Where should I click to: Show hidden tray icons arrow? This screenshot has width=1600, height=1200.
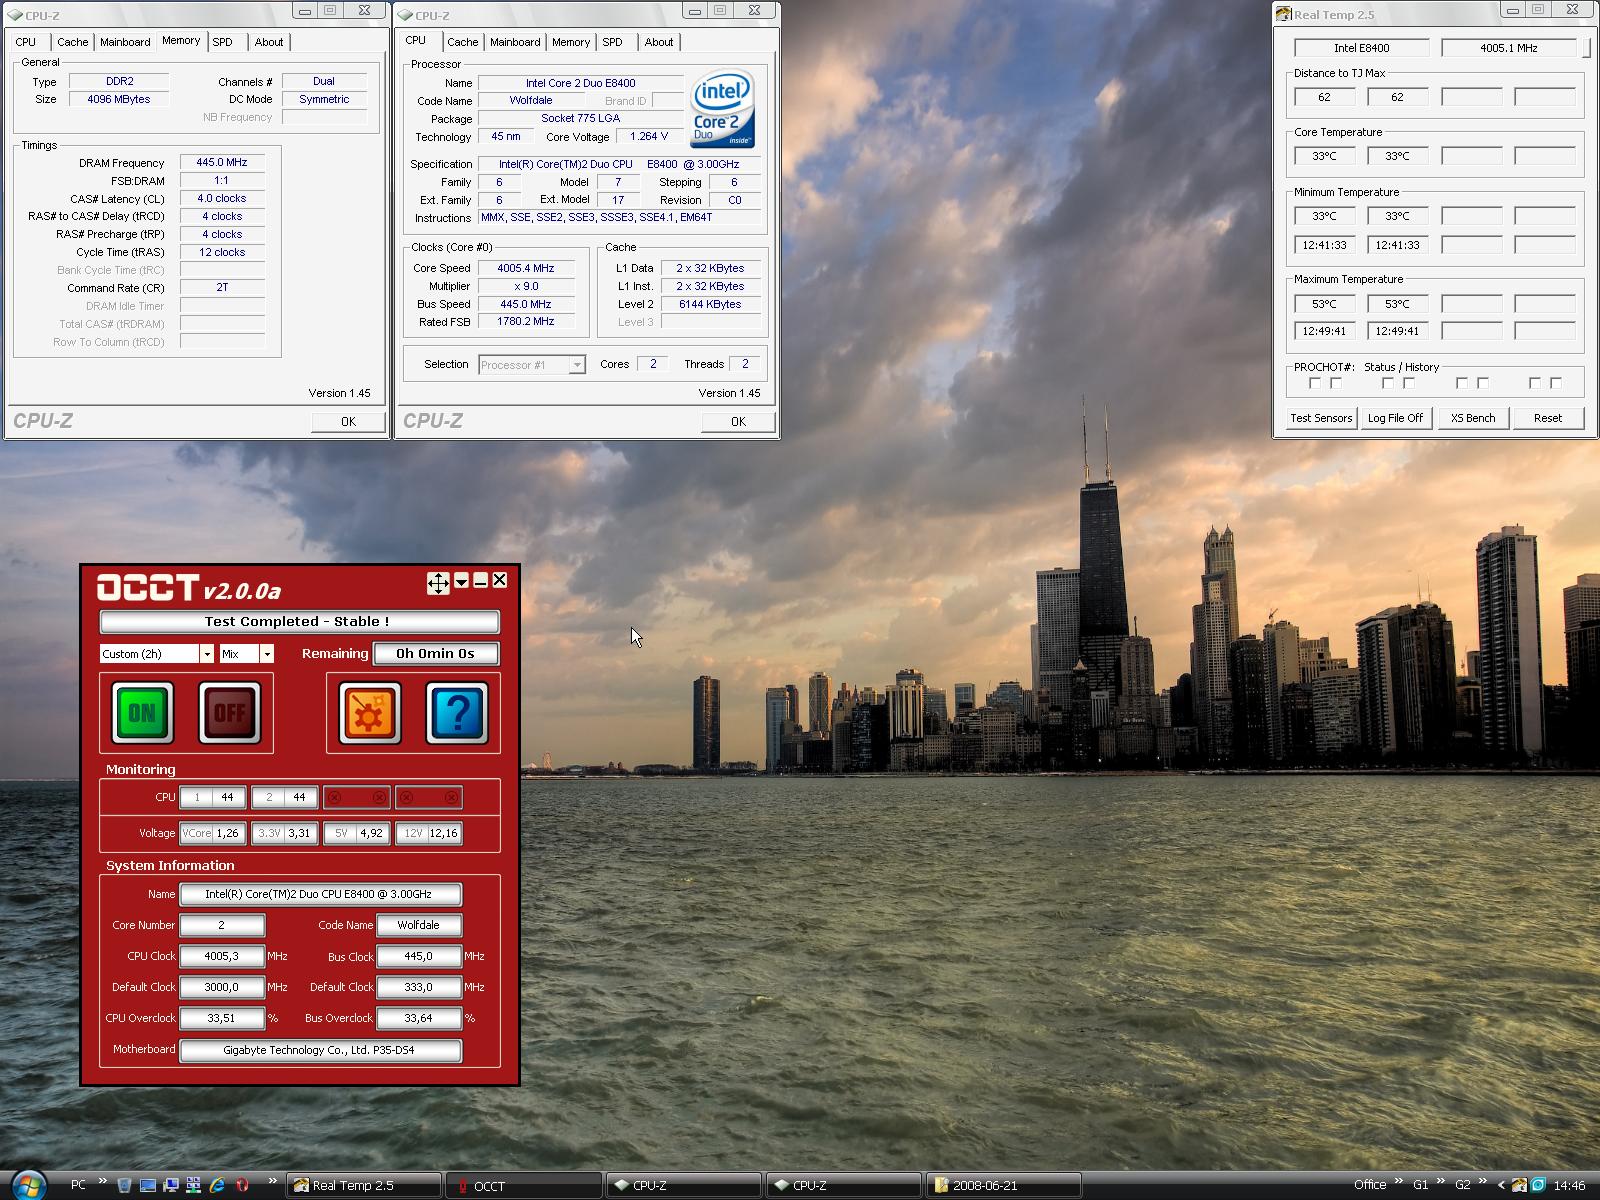[x=1501, y=1185]
